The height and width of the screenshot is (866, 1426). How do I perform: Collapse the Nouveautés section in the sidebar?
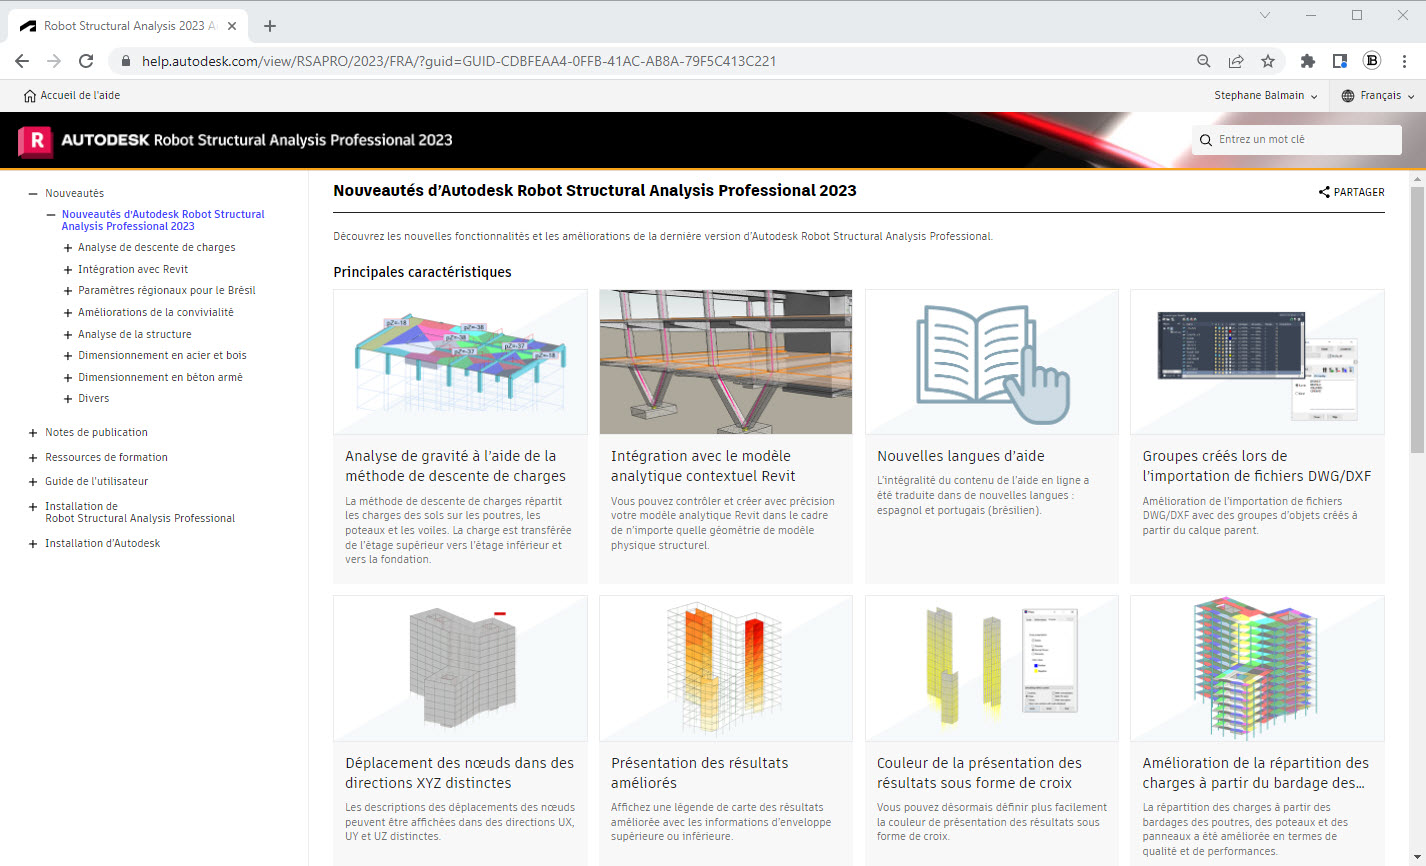[x=30, y=192]
